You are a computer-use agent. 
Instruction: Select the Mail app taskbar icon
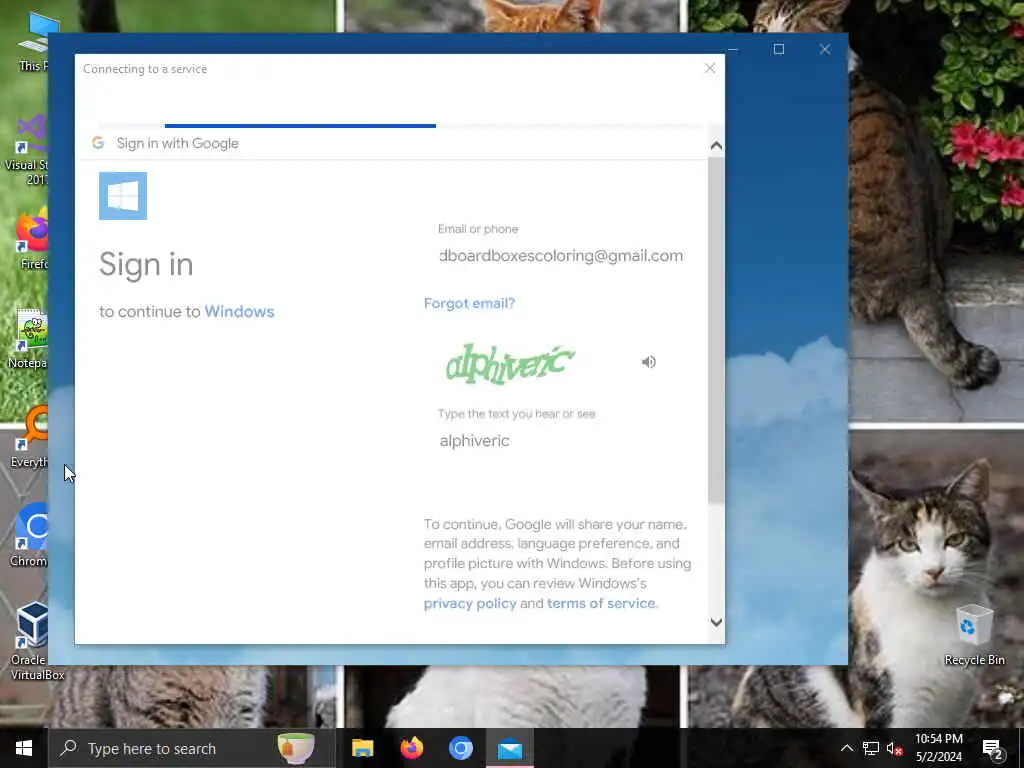click(x=509, y=748)
